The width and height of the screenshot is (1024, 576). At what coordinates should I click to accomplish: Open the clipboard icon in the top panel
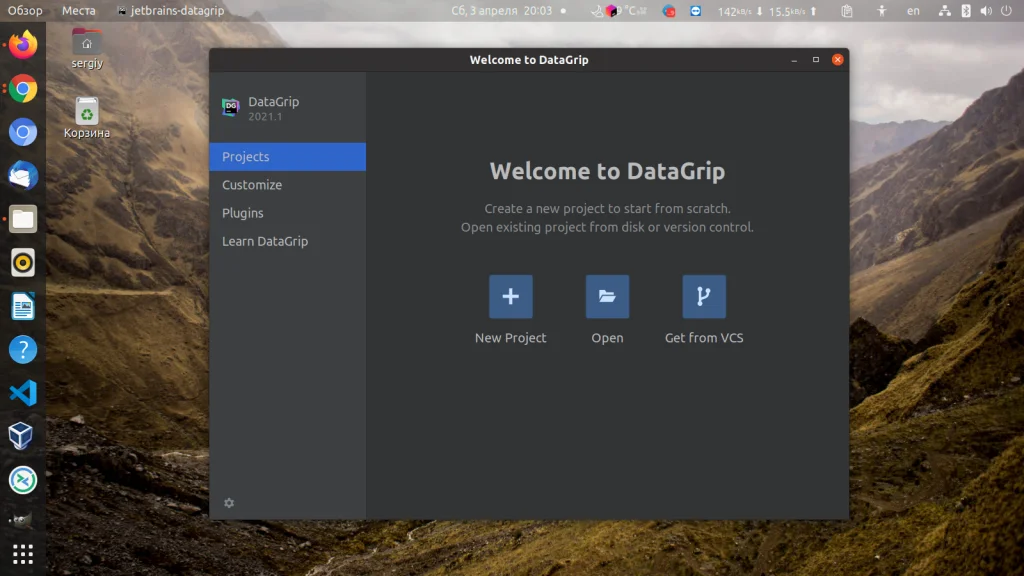845,11
